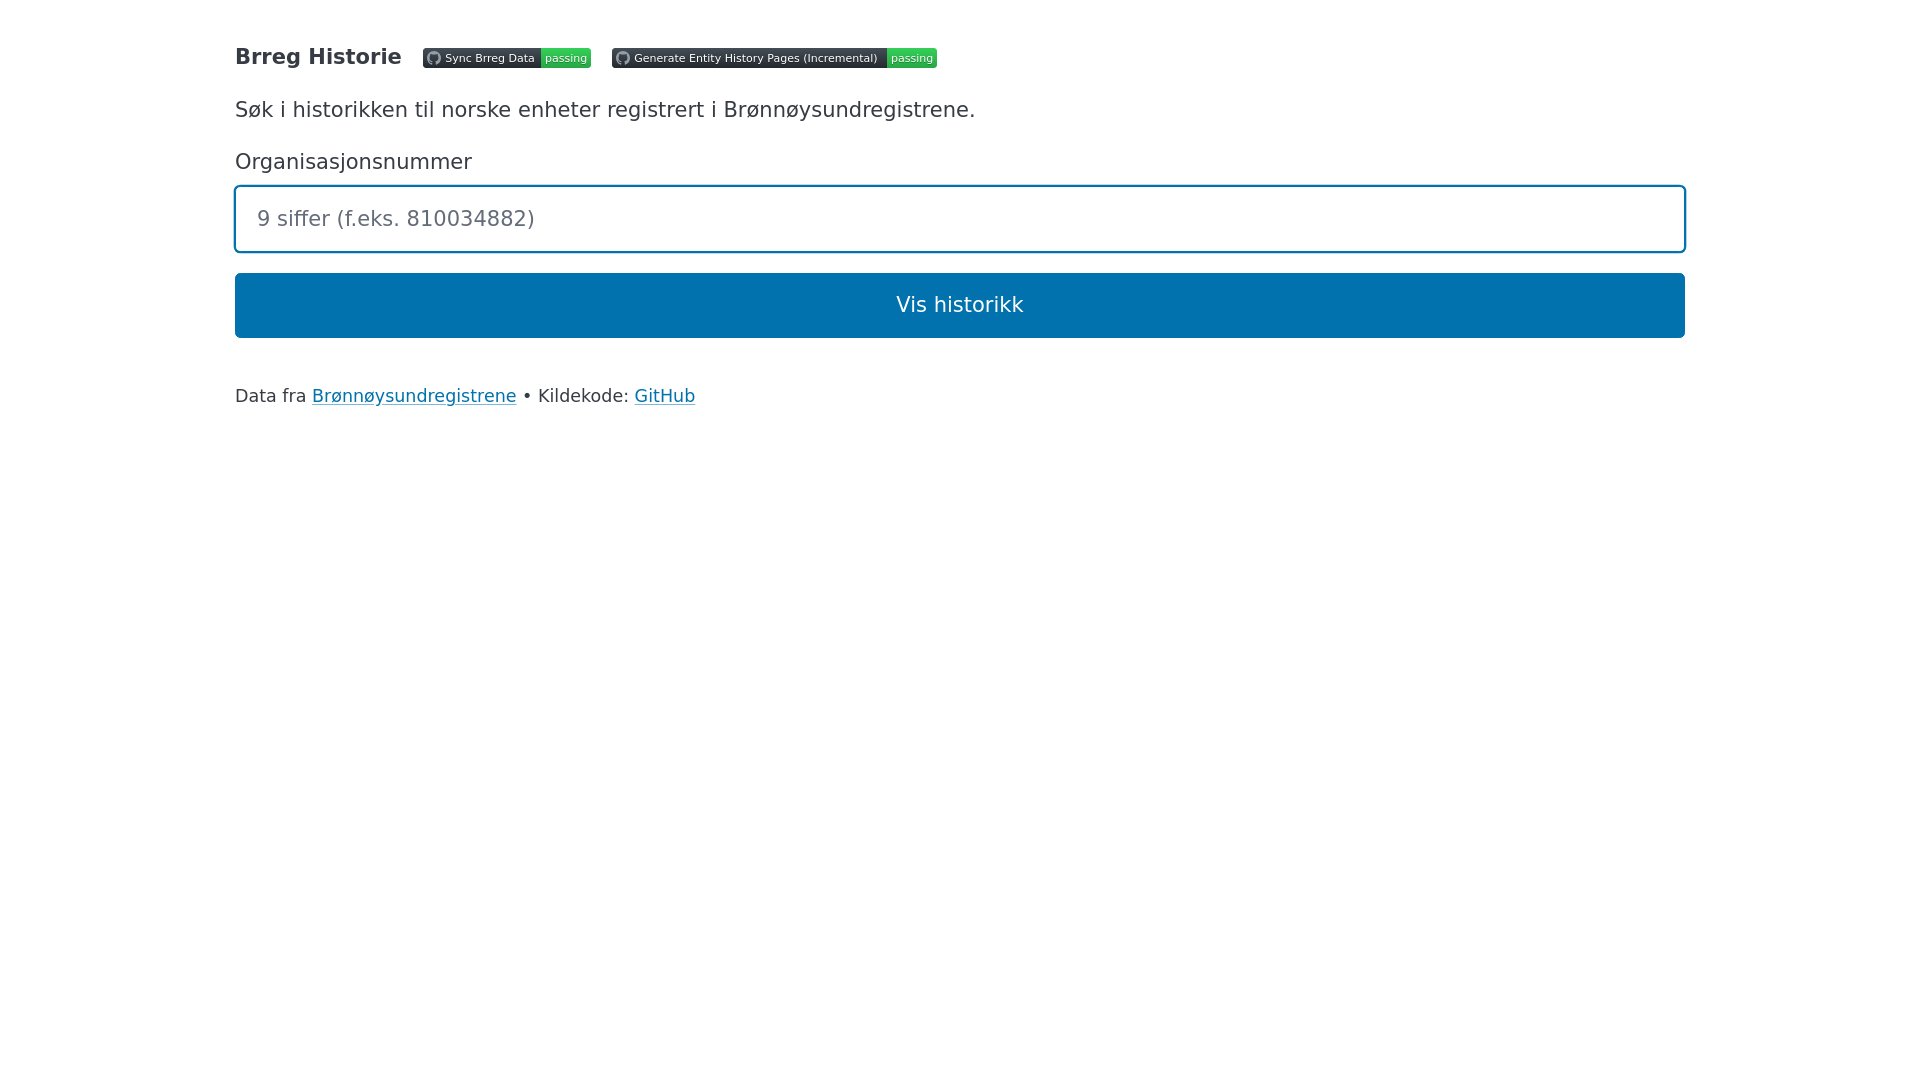Image resolution: width=1920 pixels, height=1080 pixels.
Task: Click word Brønnøysundregistrene in the description sentence
Action: tap(846, 110)
